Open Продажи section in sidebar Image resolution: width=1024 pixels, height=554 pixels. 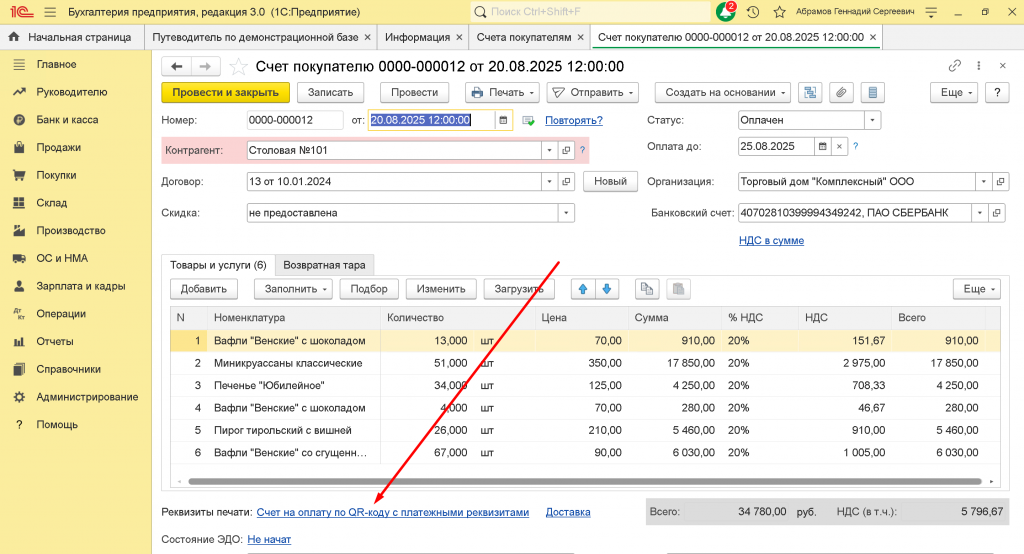58,147
